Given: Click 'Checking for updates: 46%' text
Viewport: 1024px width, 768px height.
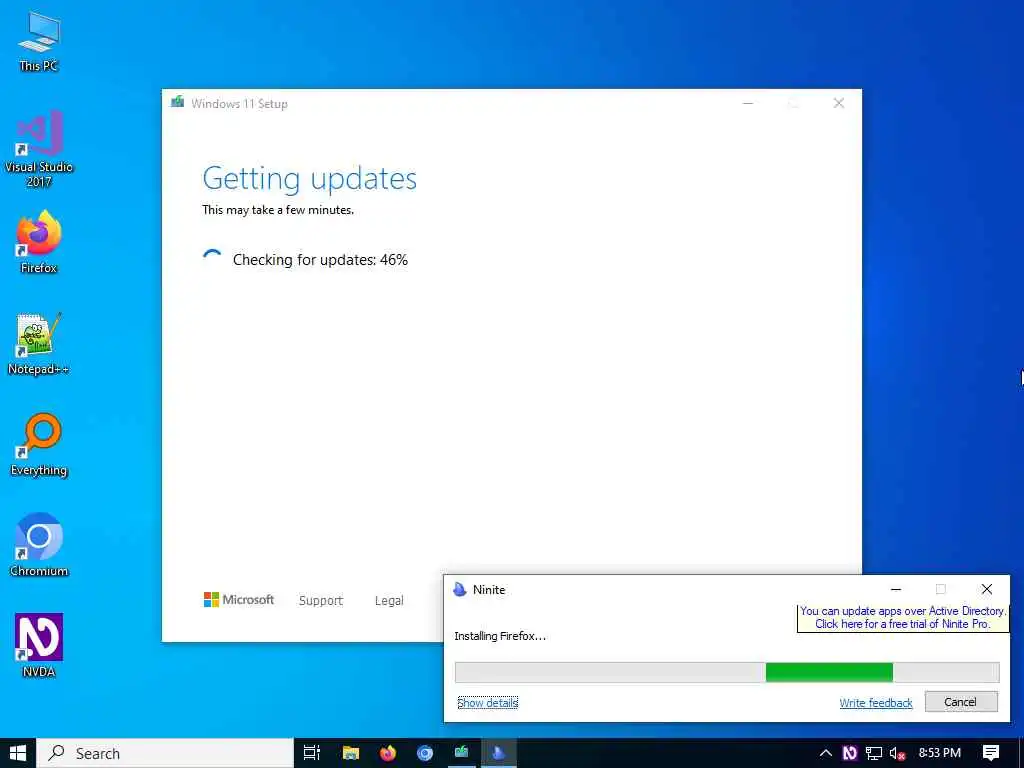Looking at the screenshot, I should pos(320,260).
